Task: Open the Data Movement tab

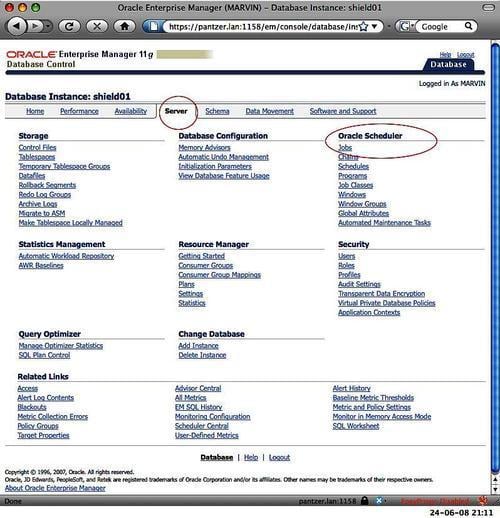Action: pyautogui.click(x=270, y=111)
